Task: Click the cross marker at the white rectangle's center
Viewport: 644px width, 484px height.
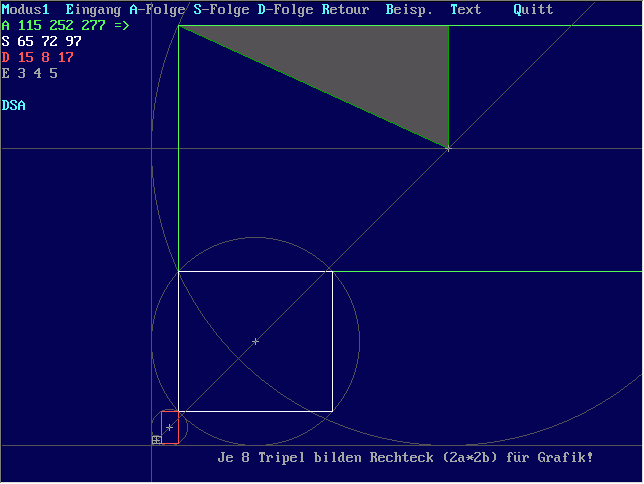Action: [x=255, y=341]
